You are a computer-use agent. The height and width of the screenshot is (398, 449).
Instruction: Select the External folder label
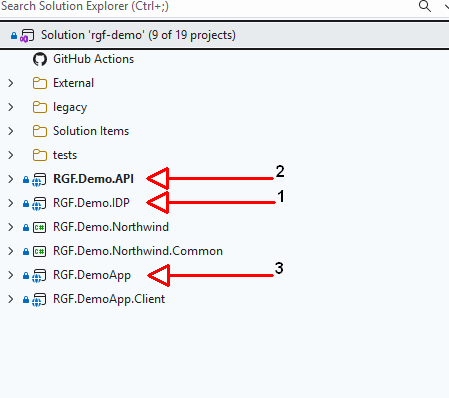point(74,83)
